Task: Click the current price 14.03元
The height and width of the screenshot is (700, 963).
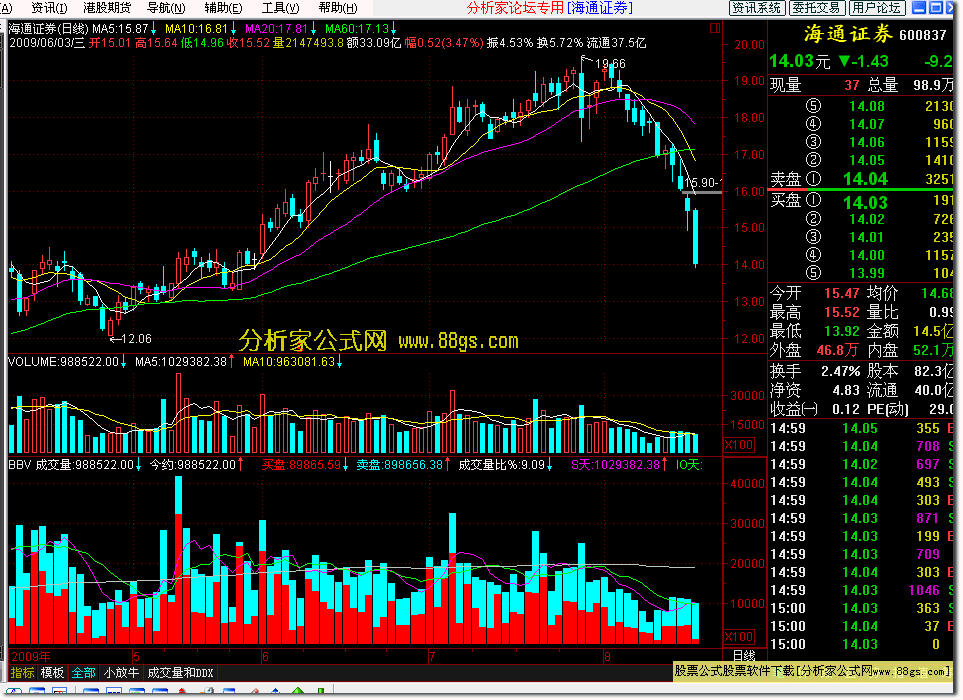Action: click(800, 61)
